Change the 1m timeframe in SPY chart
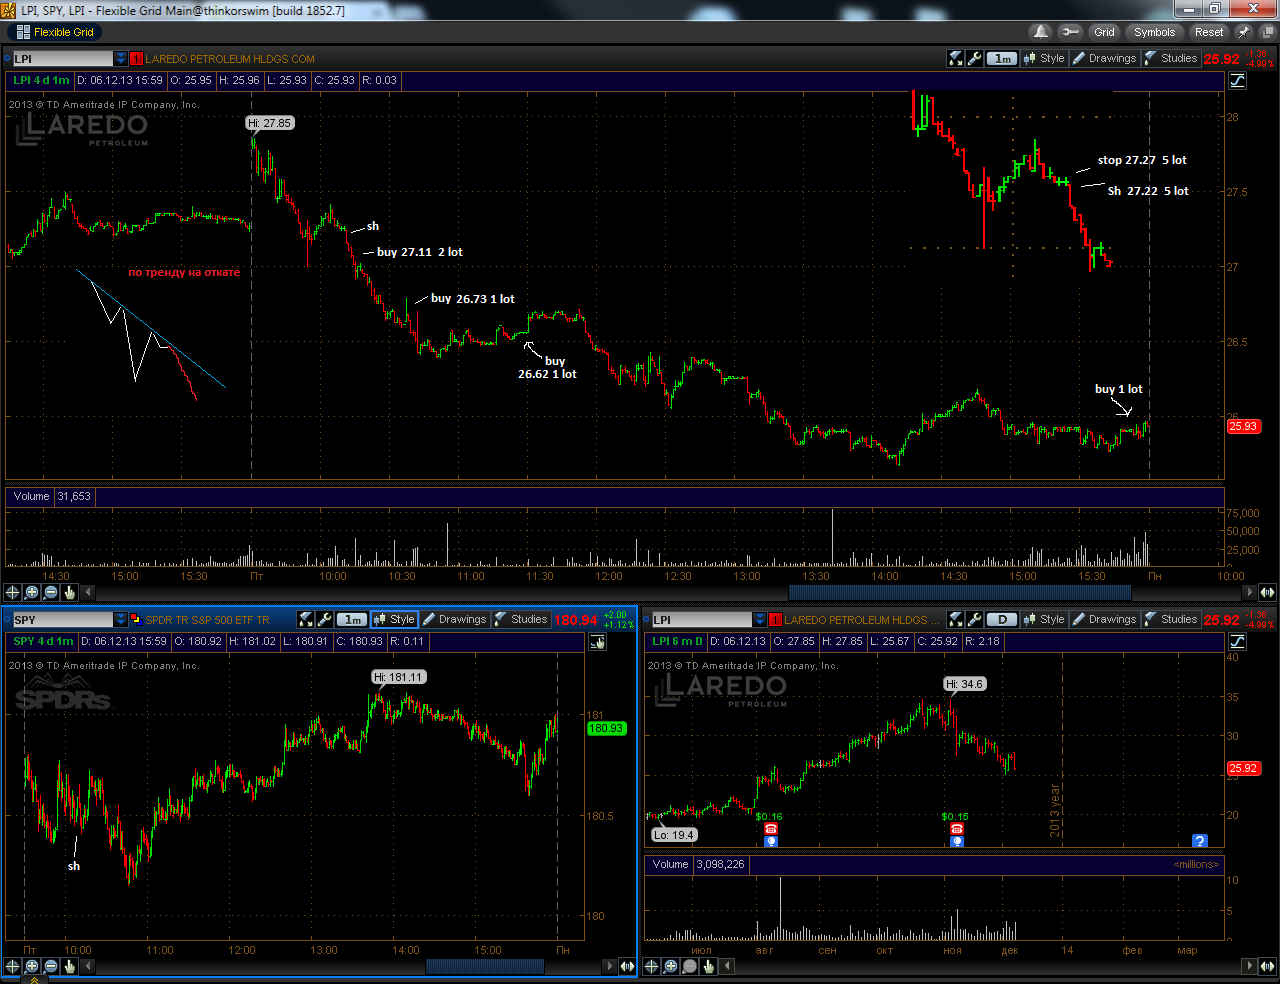 [352, 620]
